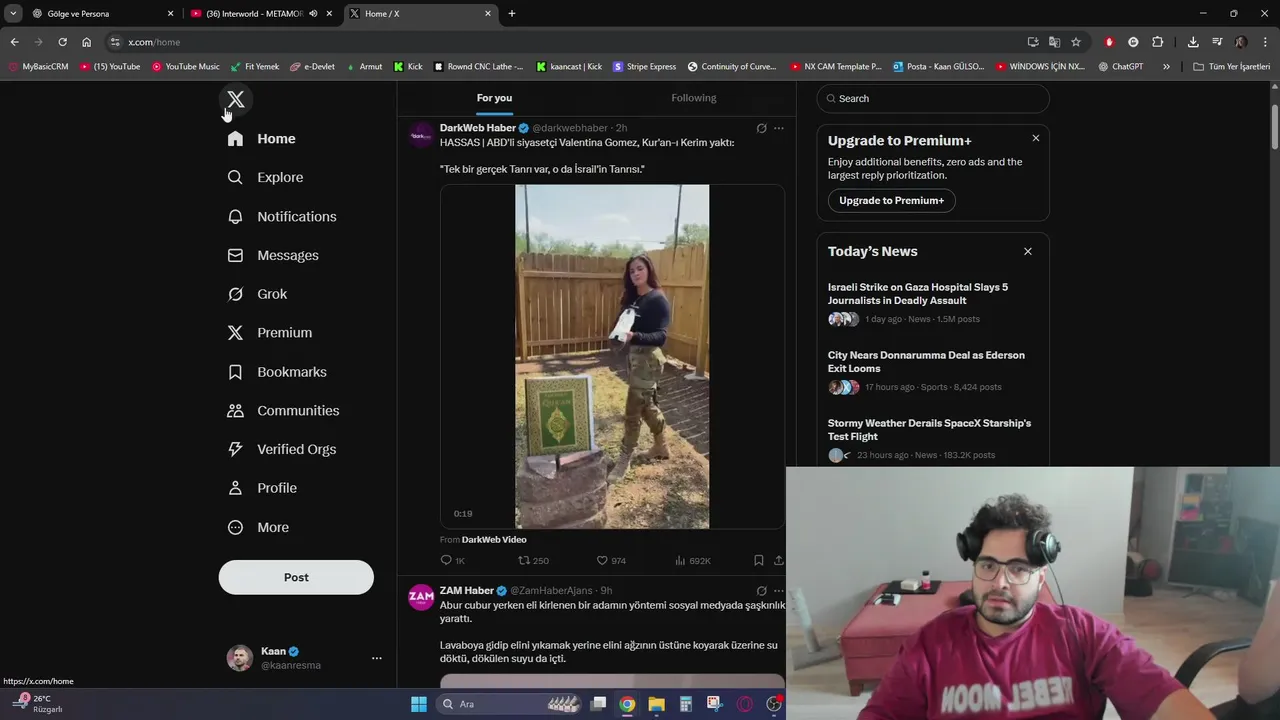
Task: Bookmark the DarkWeb Haber post
Action: coord(759,561)
